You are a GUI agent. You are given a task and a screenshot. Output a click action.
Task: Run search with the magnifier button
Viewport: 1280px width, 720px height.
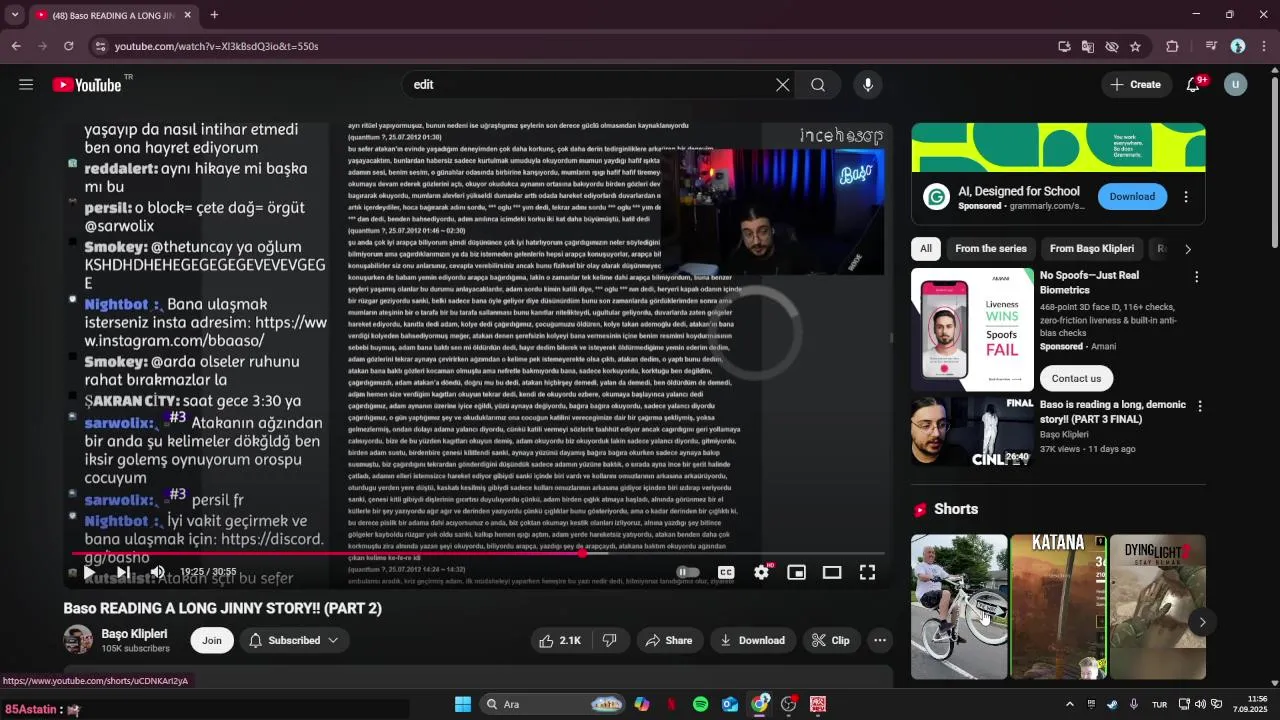pyautogui.click(x=818, y=85)
